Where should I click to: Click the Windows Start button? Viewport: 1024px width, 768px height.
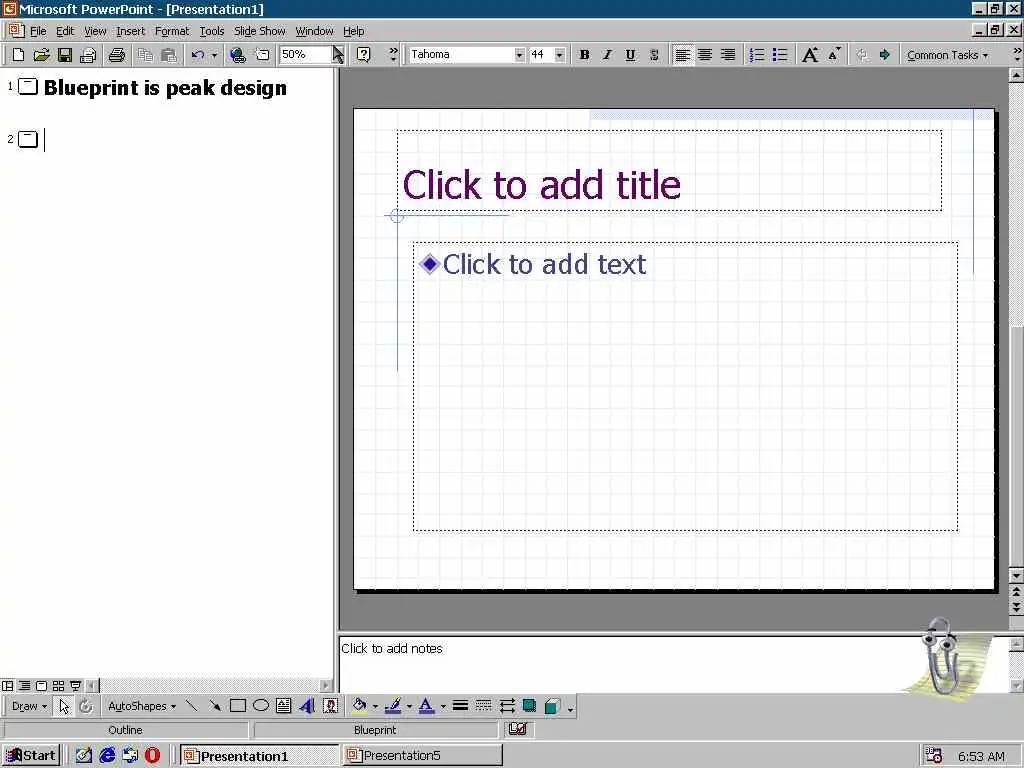[31, 756]
